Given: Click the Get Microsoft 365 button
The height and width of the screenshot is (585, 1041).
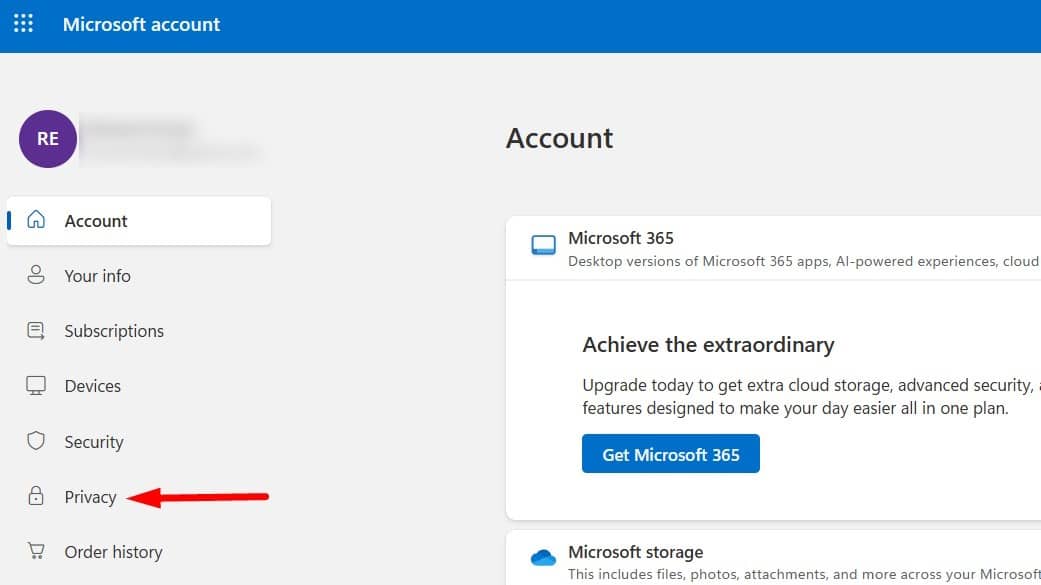Looking at the screenshot, I should pyautogui.click(x=671, y=454).
